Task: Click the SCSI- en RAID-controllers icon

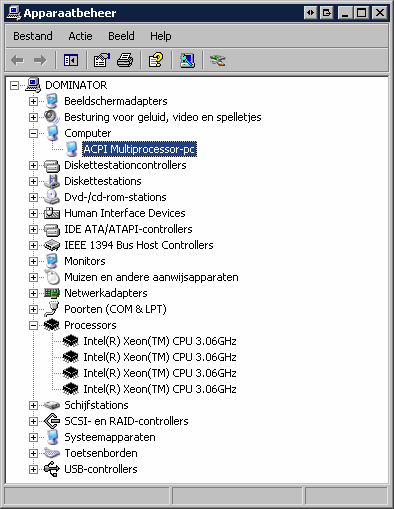Action: tap(52, 421)
